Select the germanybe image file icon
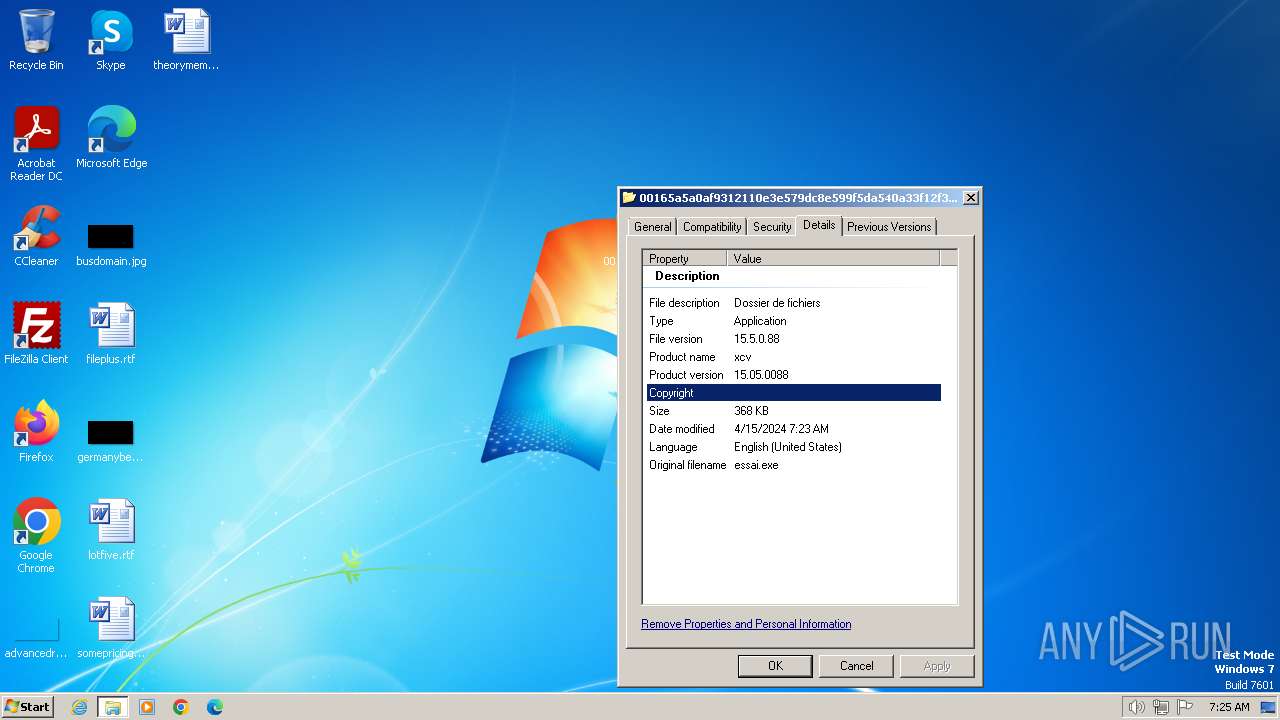The image size is (1280, 720). [111, 441]
